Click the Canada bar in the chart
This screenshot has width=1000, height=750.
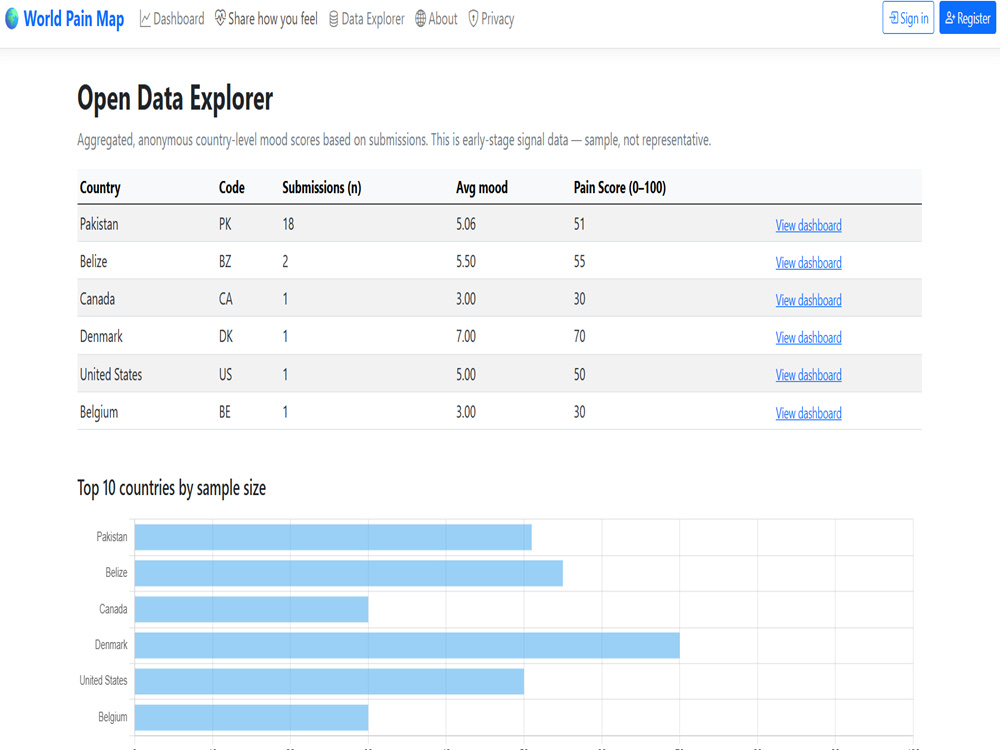pyautogui.click(x=251, y=609)
